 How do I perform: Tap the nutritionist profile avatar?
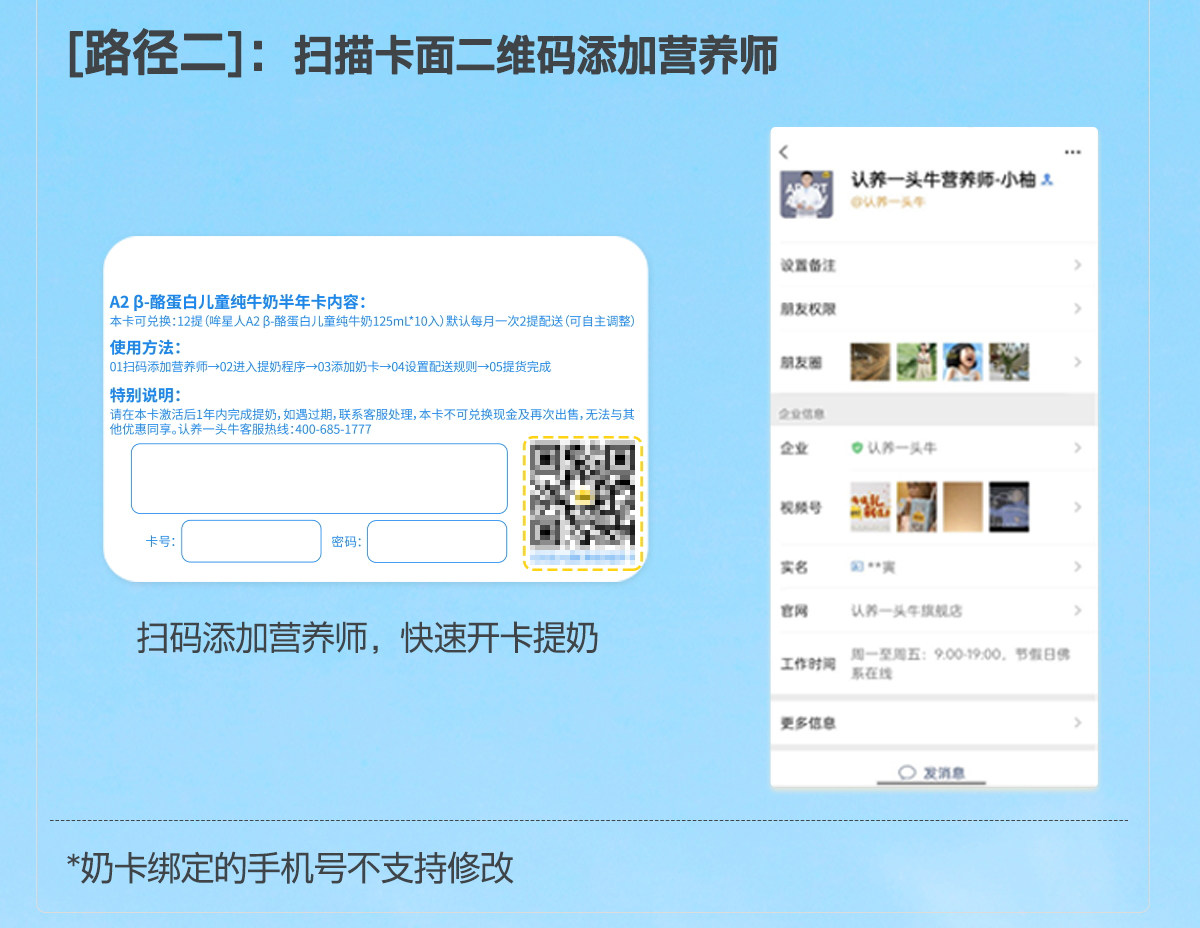point(806,194)
